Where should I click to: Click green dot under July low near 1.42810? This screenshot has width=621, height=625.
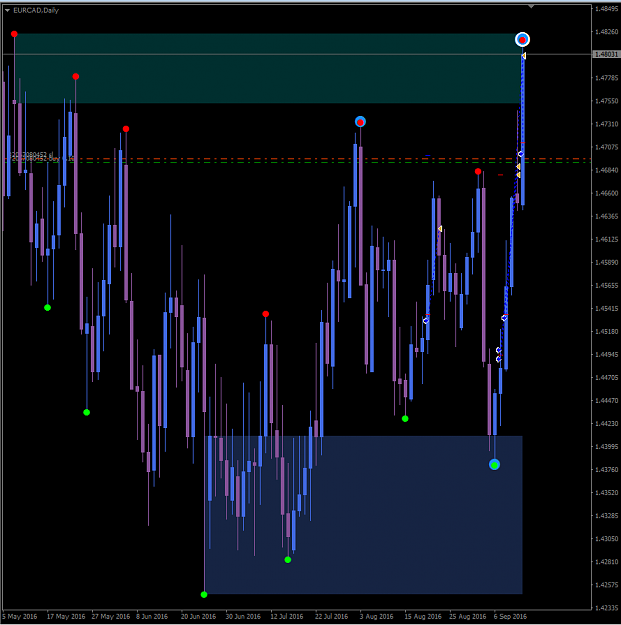[288, 560]
